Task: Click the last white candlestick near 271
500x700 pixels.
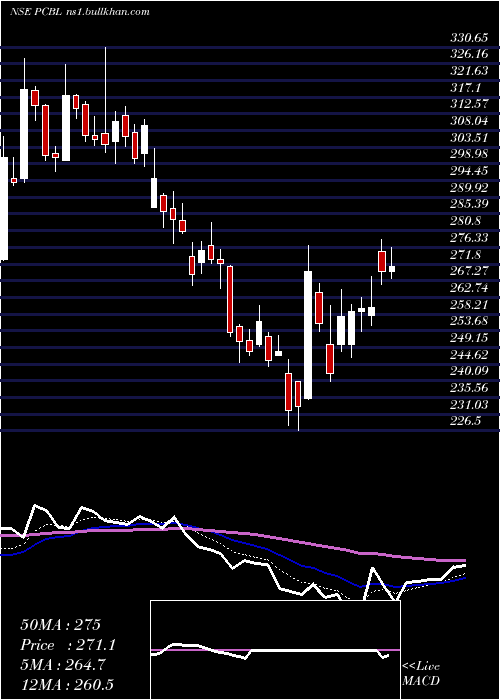Action: click(392, 269)
